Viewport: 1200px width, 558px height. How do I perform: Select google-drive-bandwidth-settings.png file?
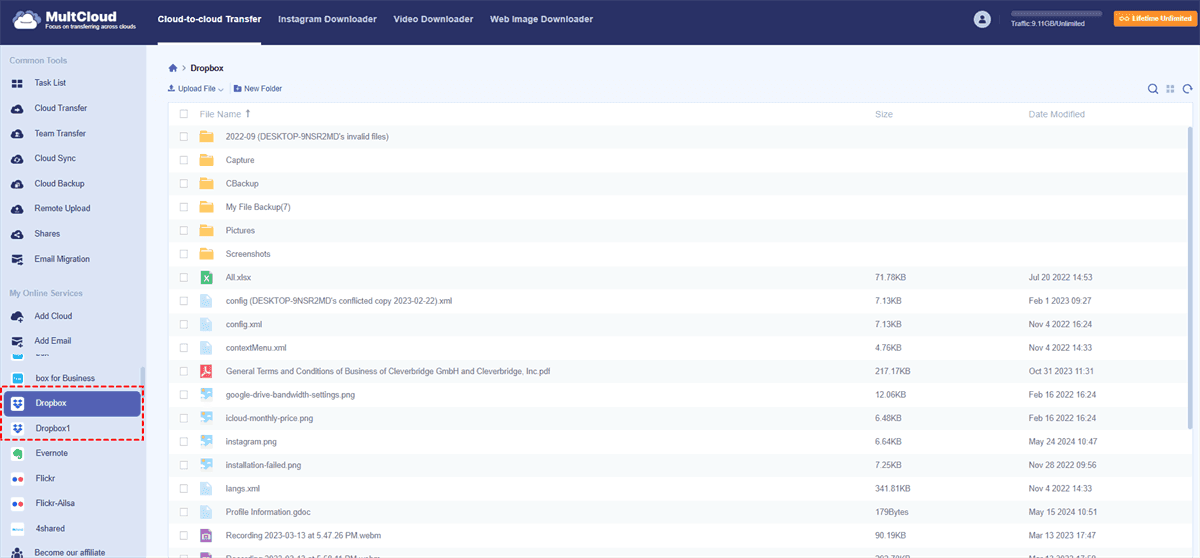click(x=290, y=394)
